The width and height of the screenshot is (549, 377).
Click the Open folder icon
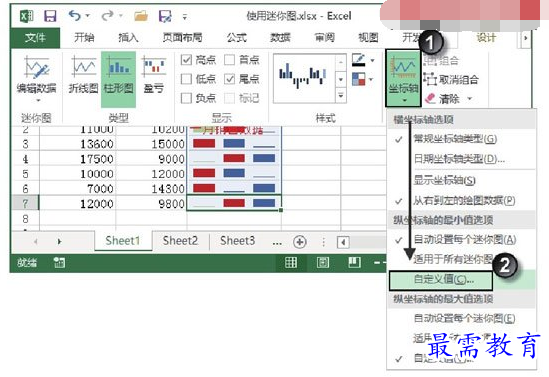(x=140, y=16)
